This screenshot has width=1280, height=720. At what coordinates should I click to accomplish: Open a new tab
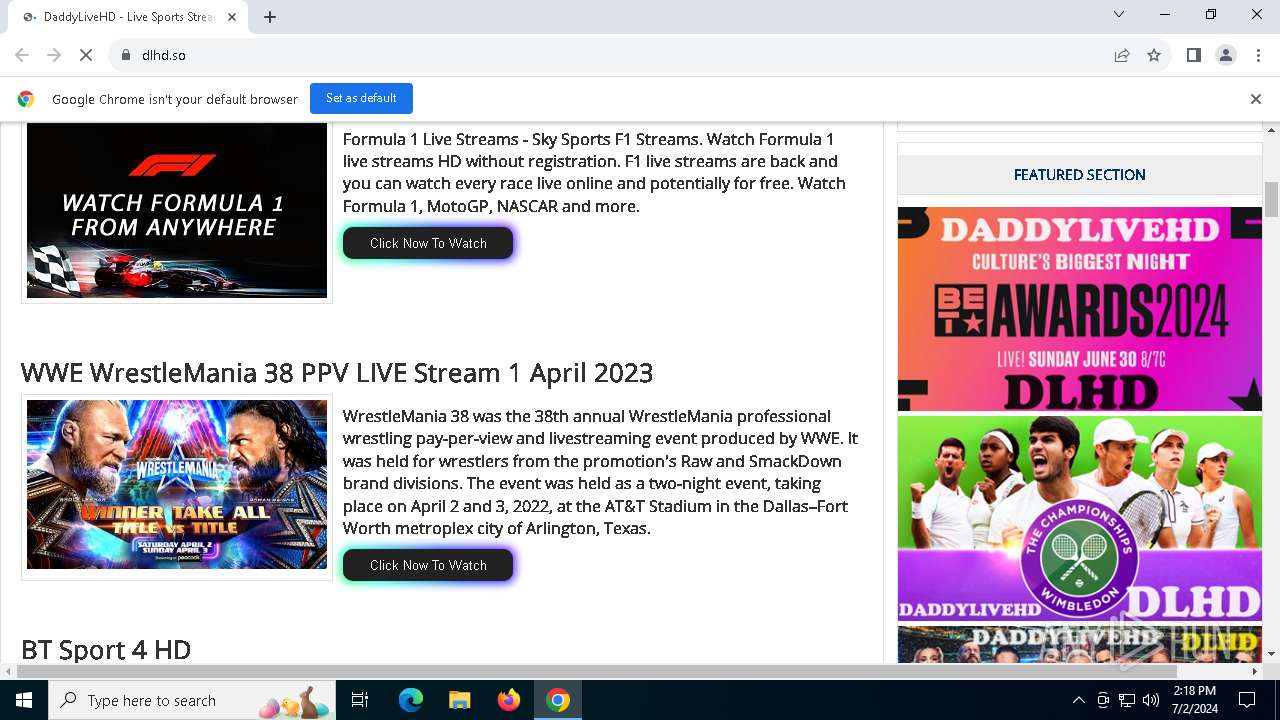270,17
